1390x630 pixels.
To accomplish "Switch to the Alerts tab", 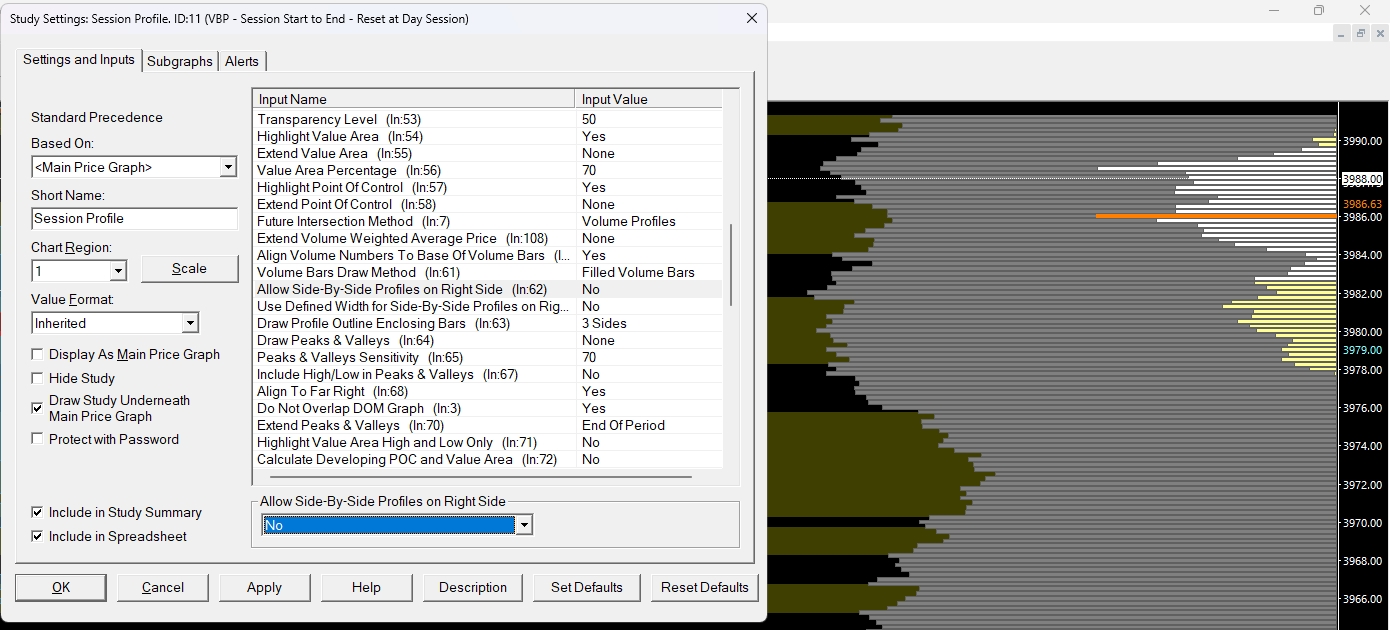I will [x=242, y=61].
